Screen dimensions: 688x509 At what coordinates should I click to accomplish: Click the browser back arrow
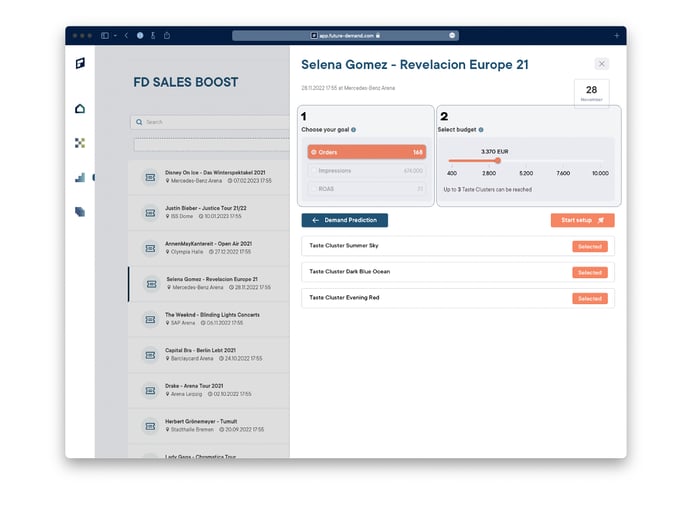click(126, 36)
